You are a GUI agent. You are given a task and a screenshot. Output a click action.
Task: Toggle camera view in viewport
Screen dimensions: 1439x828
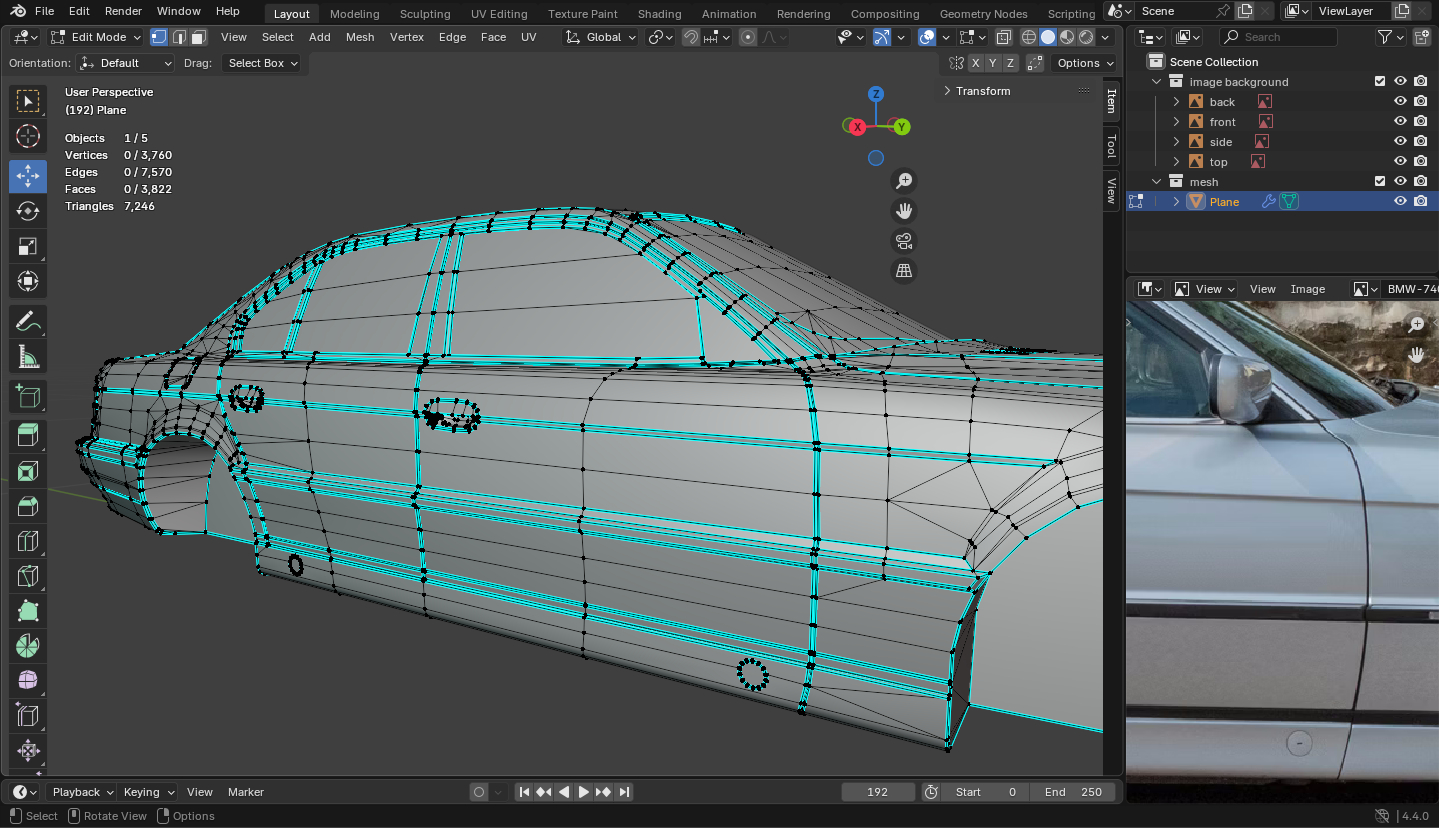(x=904, y=241)
